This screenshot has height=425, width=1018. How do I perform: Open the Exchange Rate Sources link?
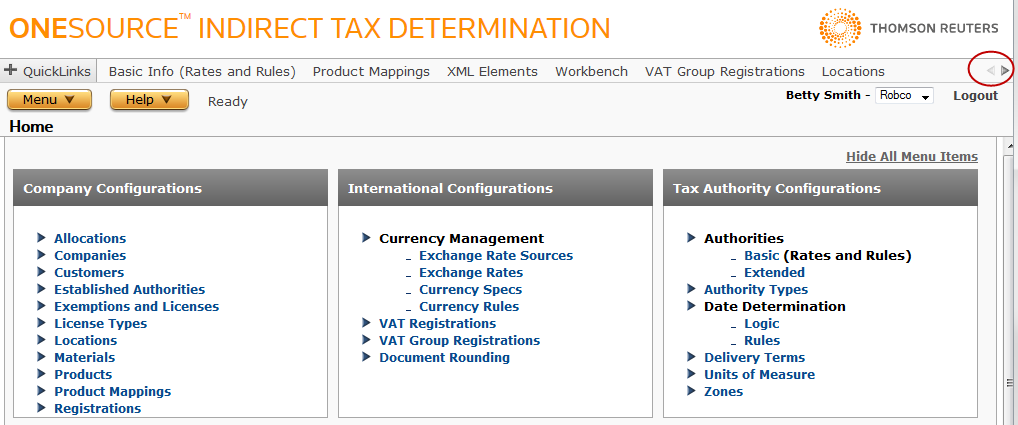pyautogui.click(x=495, y=255)
